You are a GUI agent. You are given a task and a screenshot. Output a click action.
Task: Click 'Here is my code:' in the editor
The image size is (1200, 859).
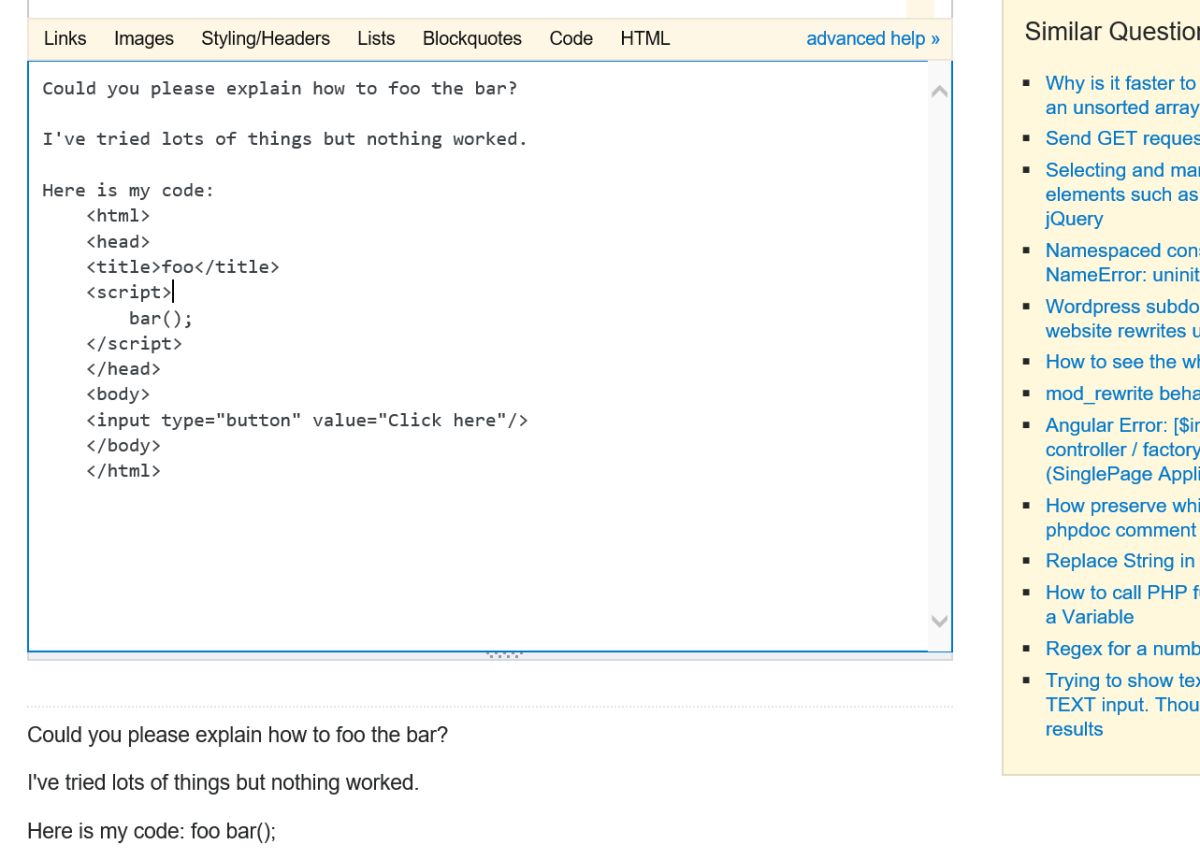pyautogui.click(x=128, y=190)
